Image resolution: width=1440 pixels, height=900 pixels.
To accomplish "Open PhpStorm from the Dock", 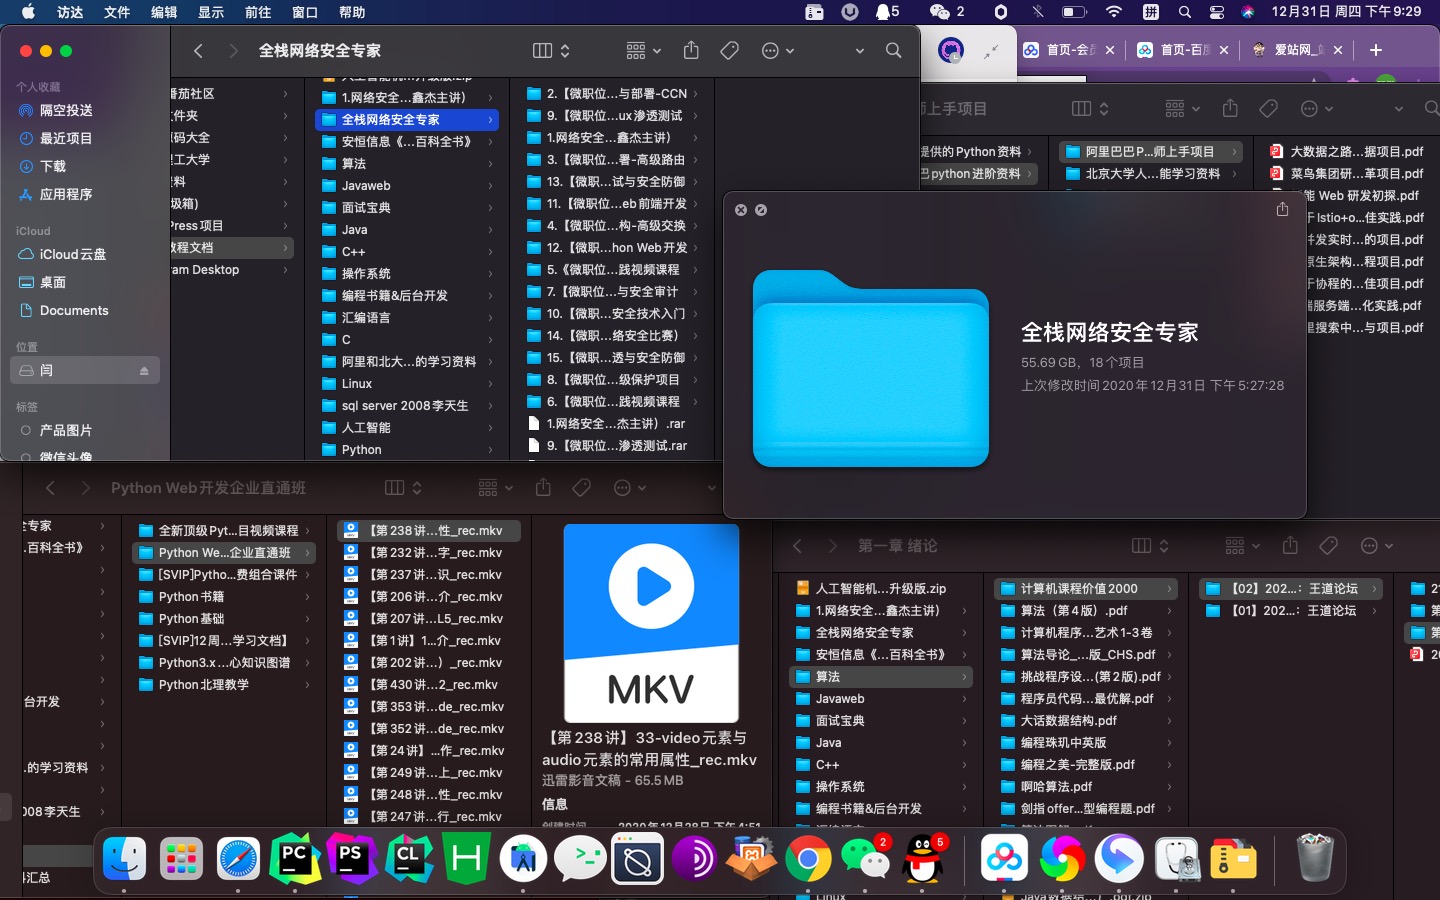I will 352,858.
